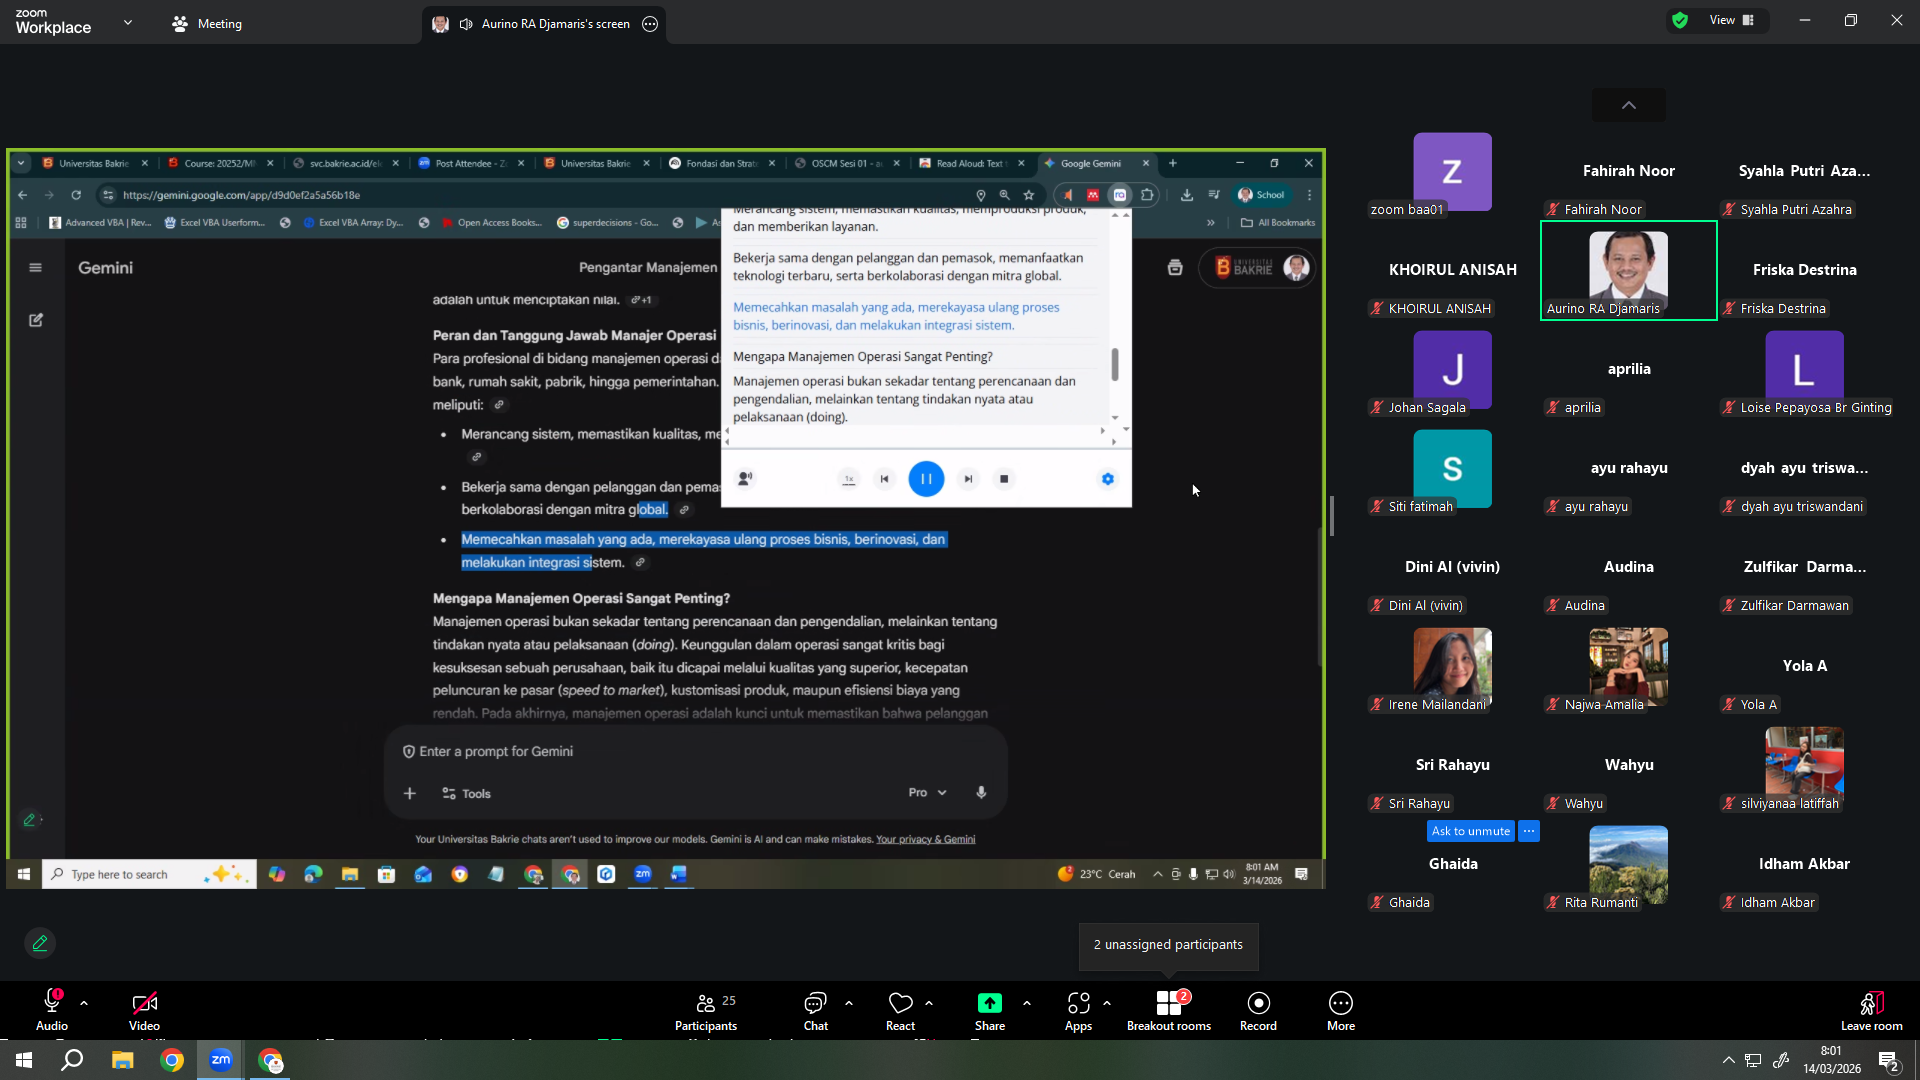Click the Enter a prompt for Gemini field
The image size is (1920, 1080).
click(x=695, y=751)
